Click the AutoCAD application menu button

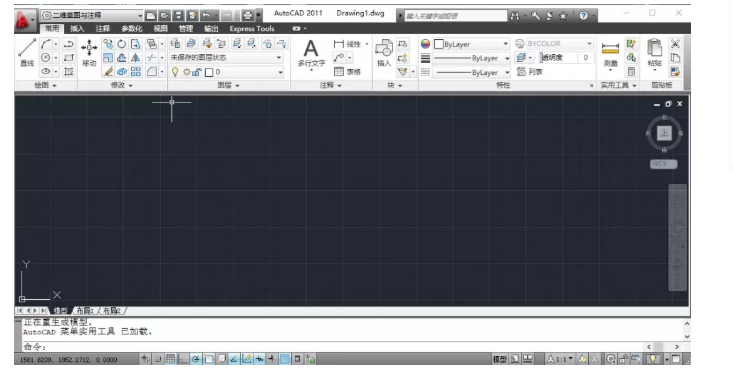pos(24,21)
